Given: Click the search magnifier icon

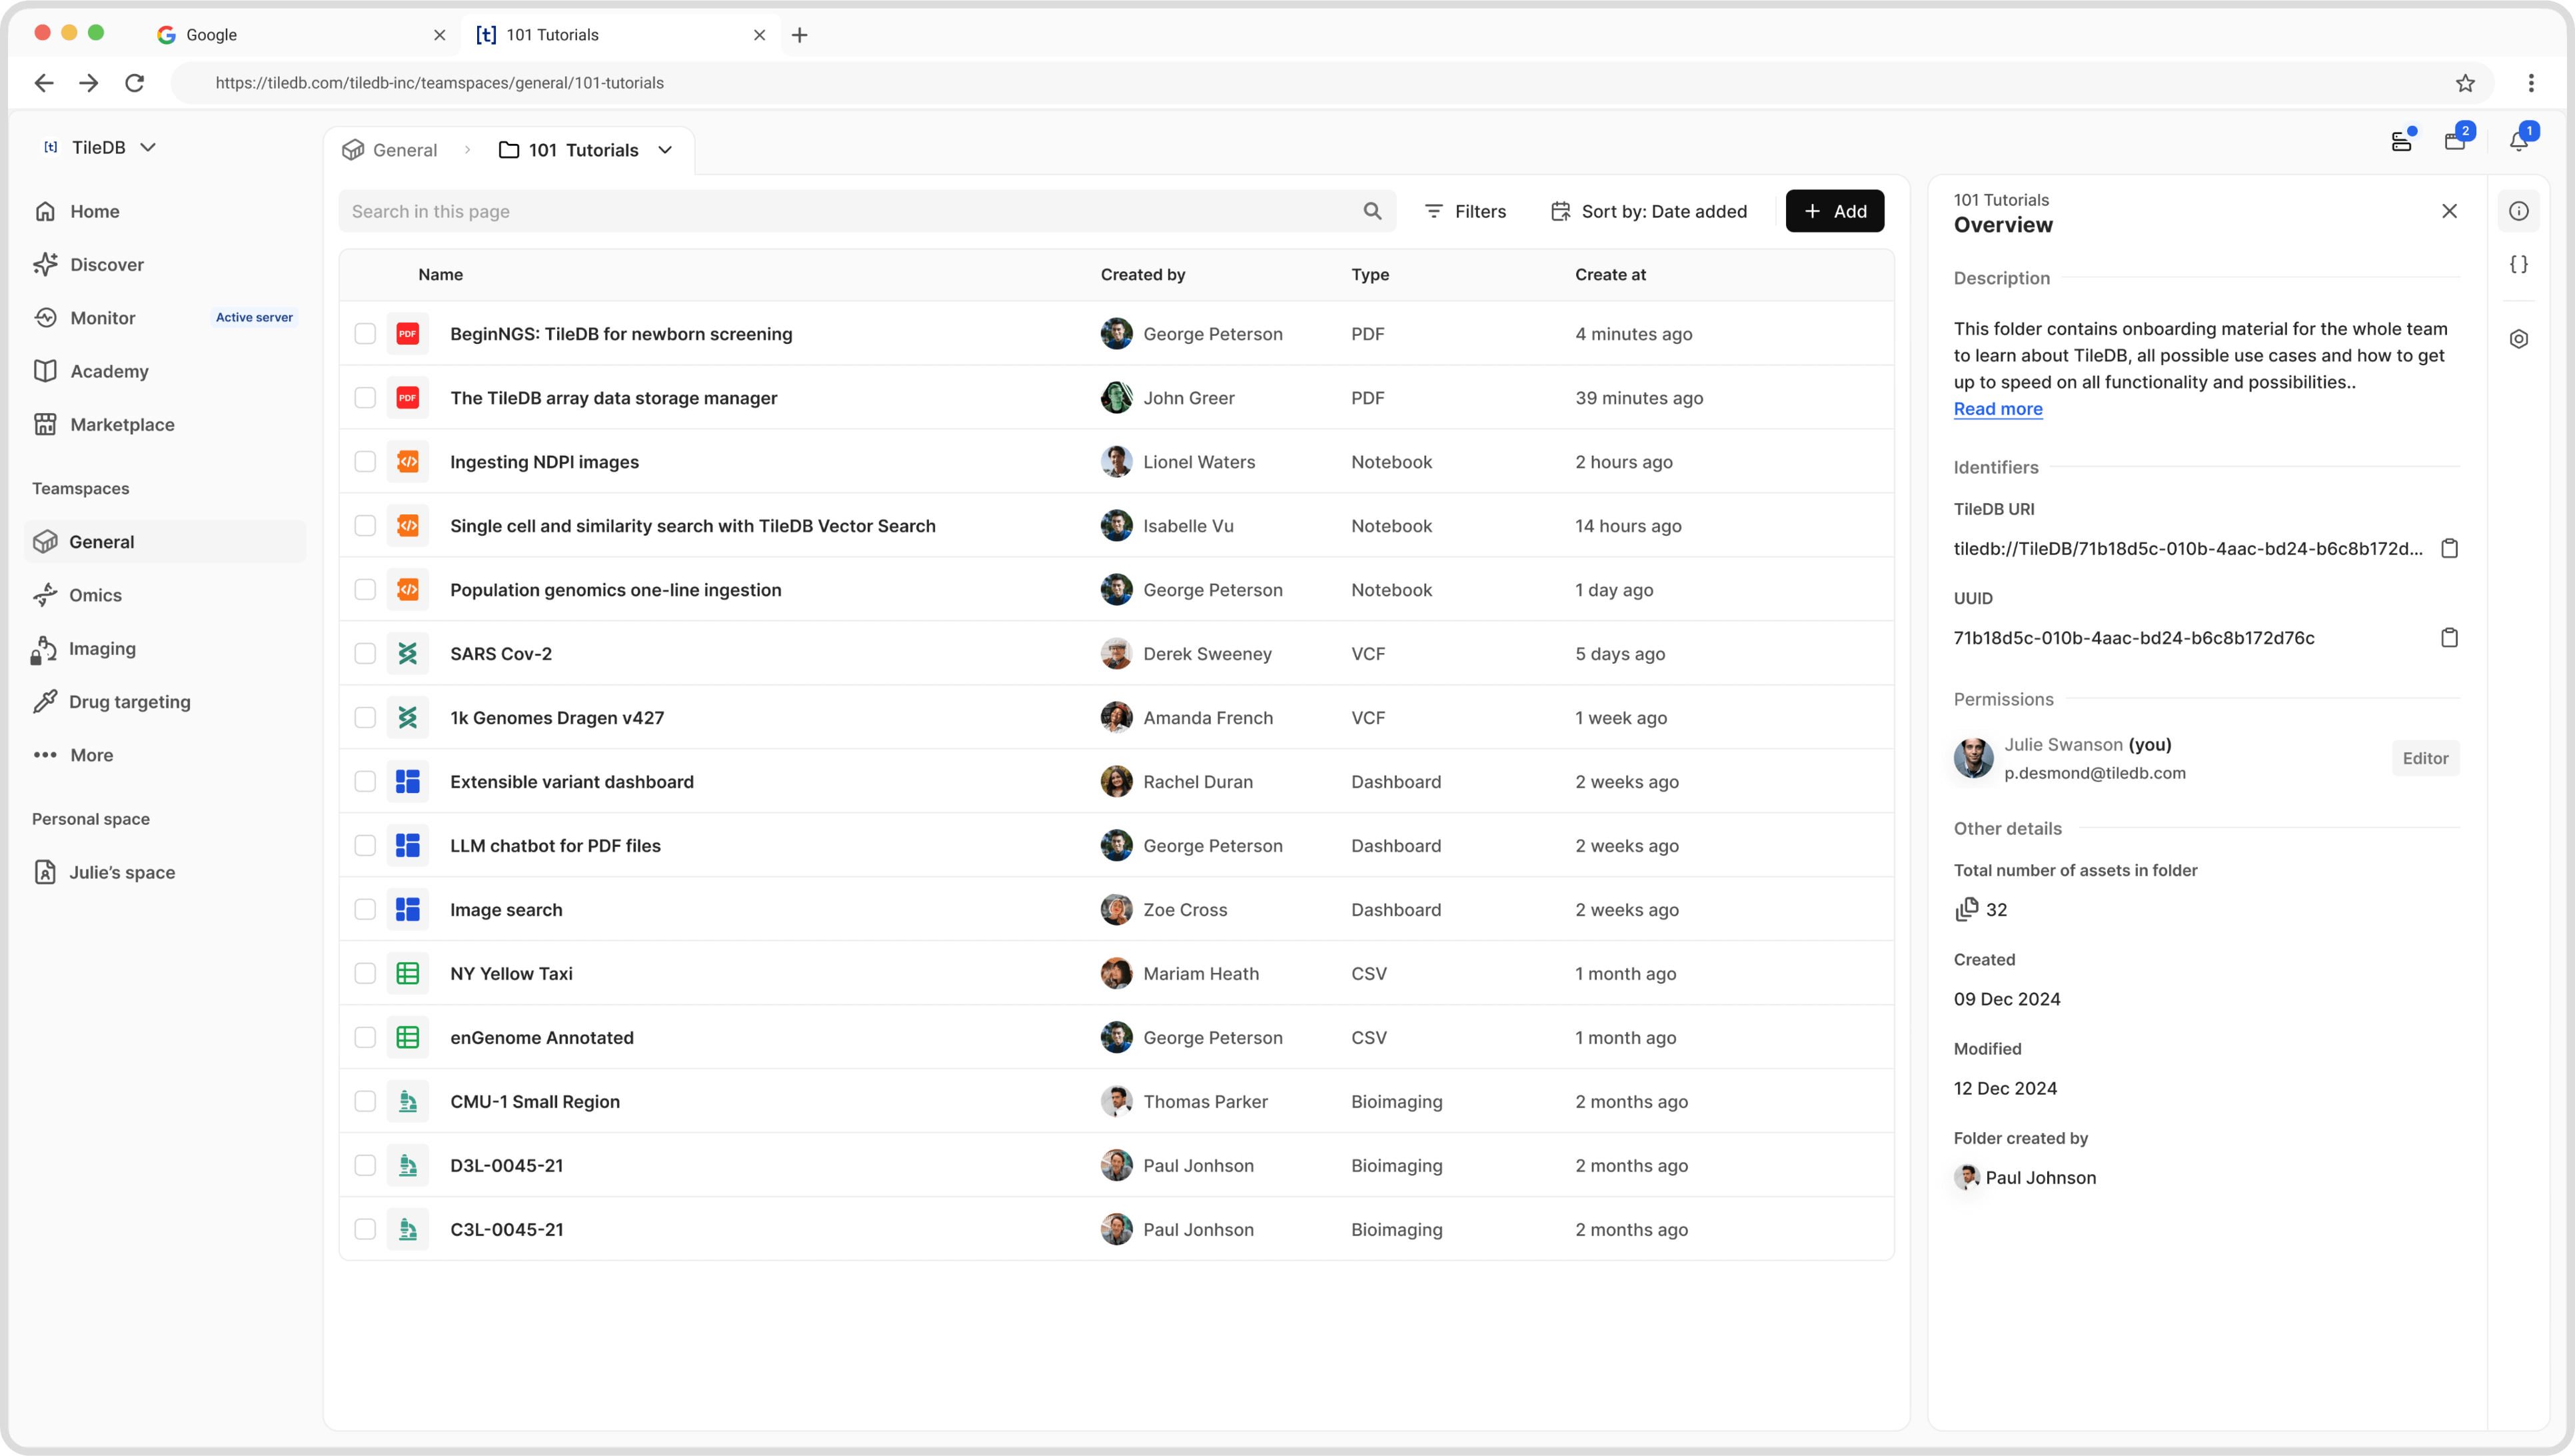Looking at the screenshot, I should click(x=1372, y=211).
